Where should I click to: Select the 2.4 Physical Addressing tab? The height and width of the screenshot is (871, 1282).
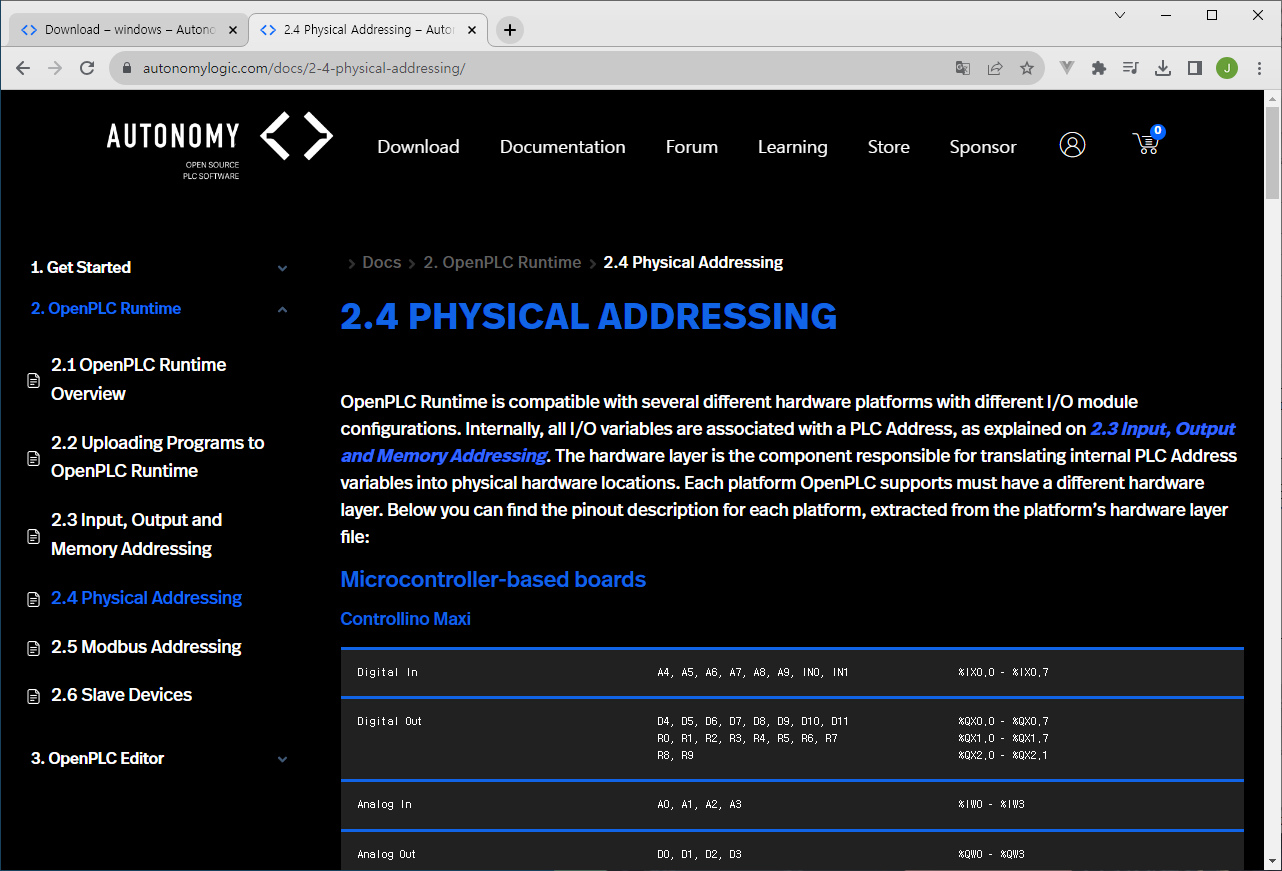click(x=368, y=30)
